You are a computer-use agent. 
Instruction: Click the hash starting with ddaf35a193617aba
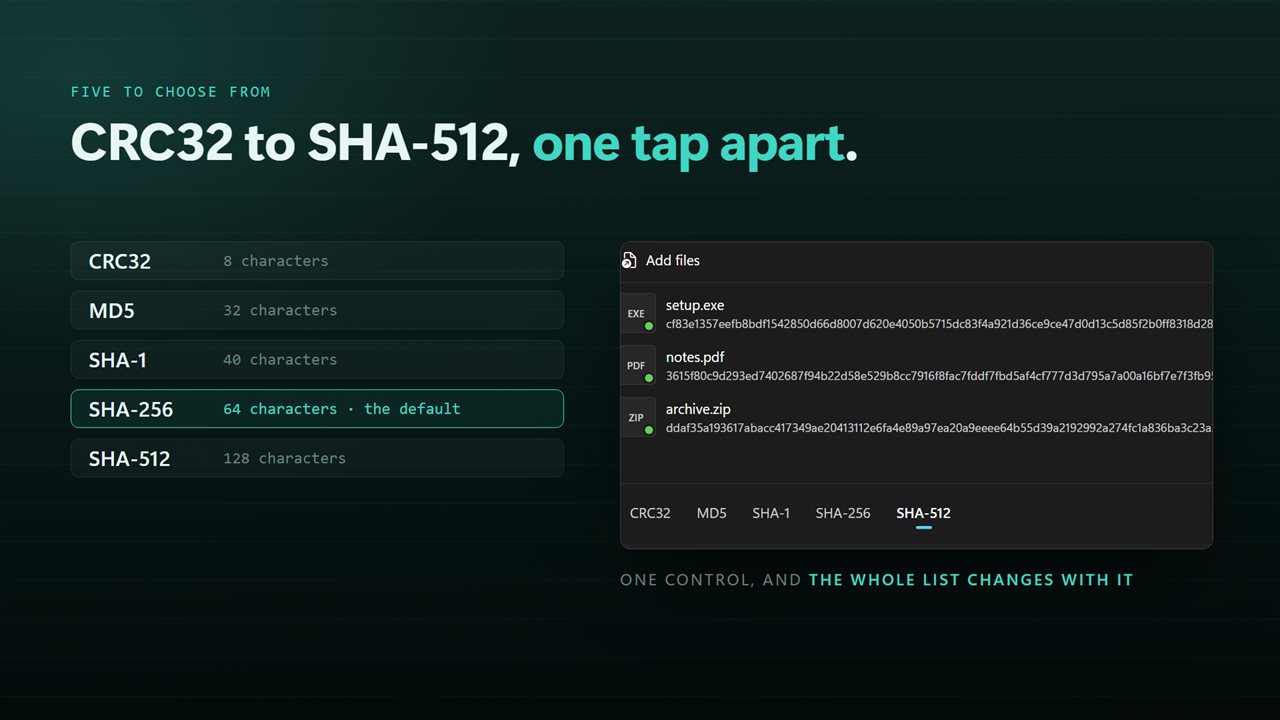click(x=939, y=428)
